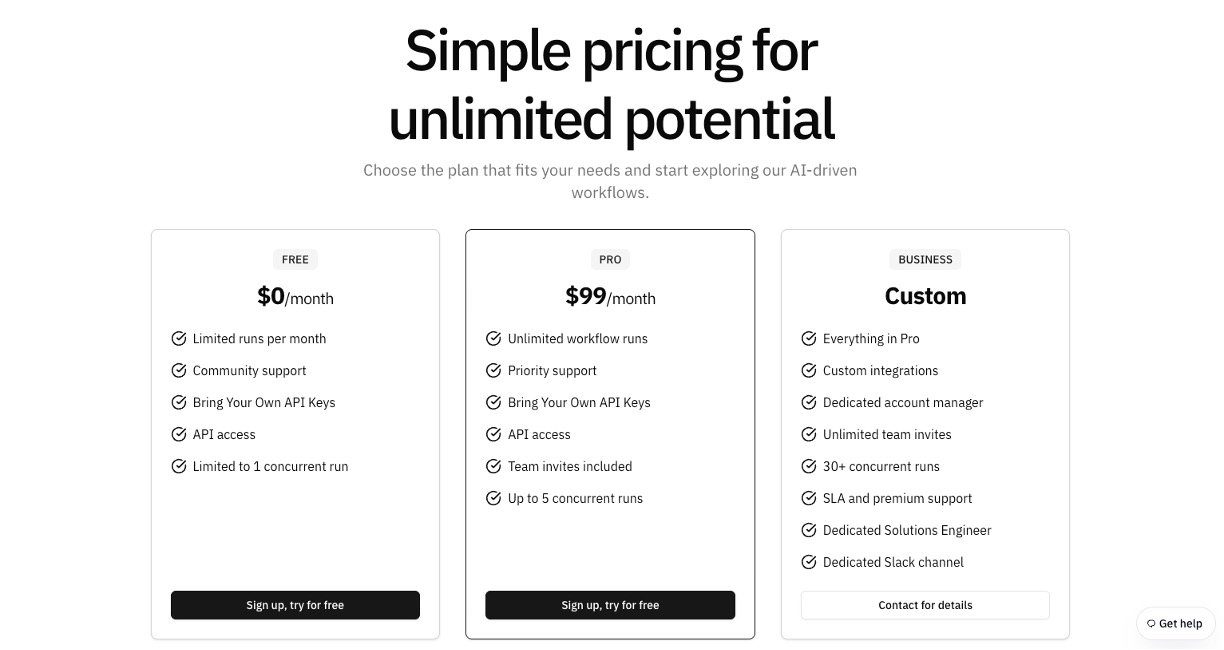
Task: Click the check icon next to Community support
Action: click(179, 371)
